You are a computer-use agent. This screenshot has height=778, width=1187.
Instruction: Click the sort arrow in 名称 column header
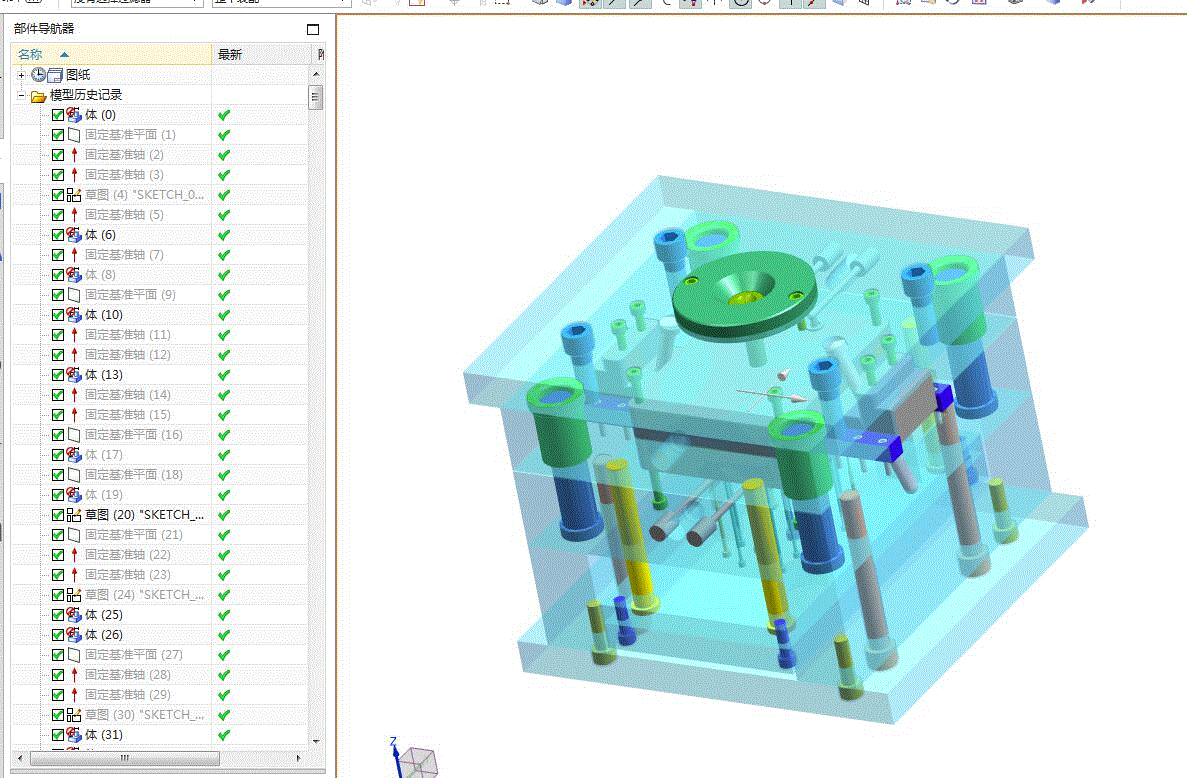tap(64, 54)
